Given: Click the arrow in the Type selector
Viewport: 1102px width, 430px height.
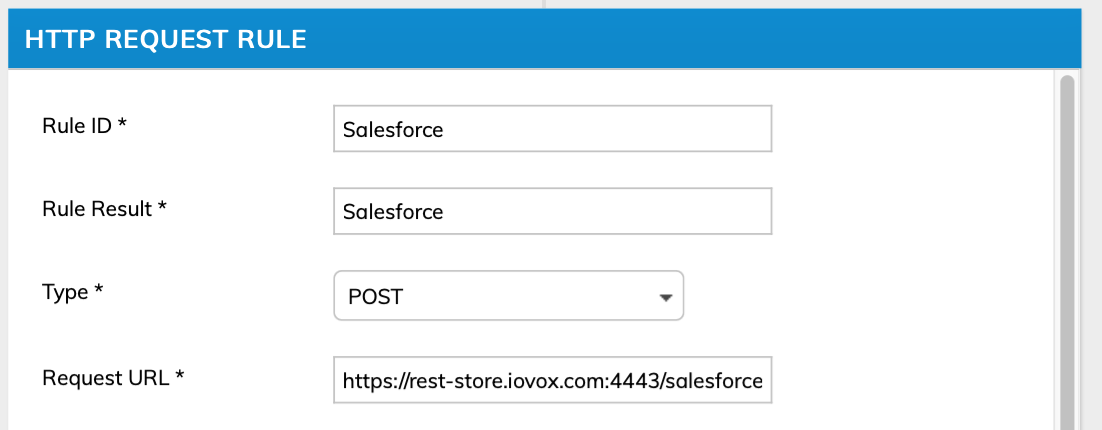Looking at the screenshot, I should [665, 297].
